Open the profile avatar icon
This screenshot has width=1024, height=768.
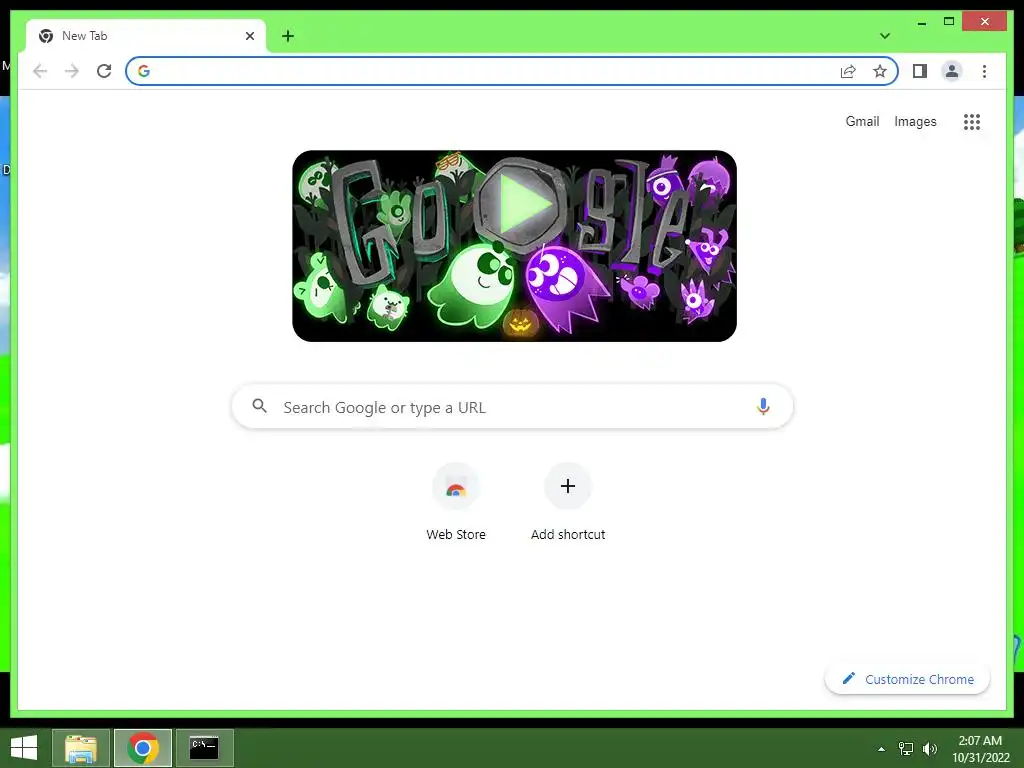point(952,71)
